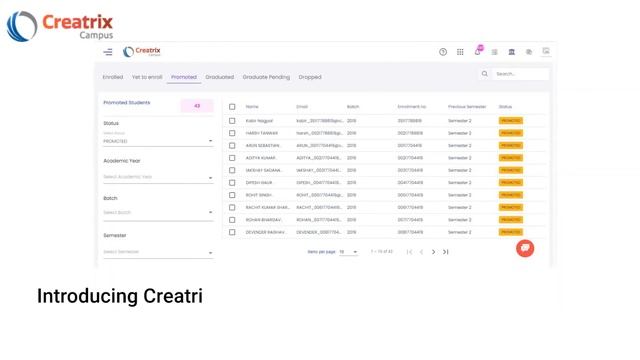Viewport: 640px width, 360px height.
Task: Open the Semester dropdown
Action: [158, 252]
